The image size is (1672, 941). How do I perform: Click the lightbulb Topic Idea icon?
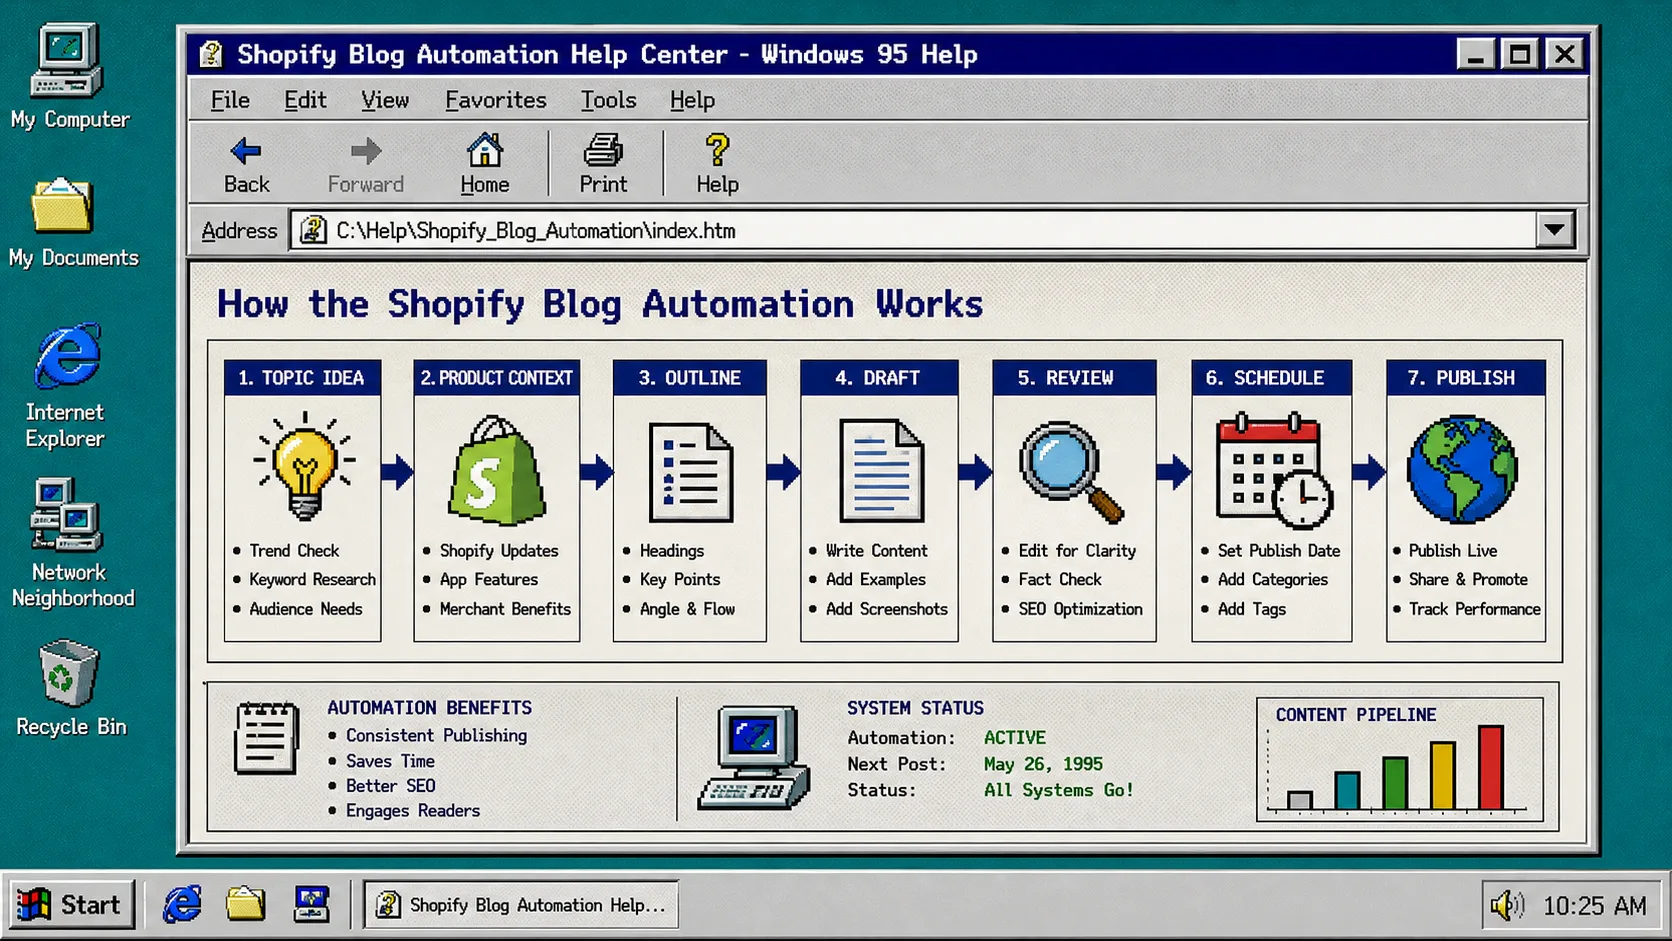point(303,466)
